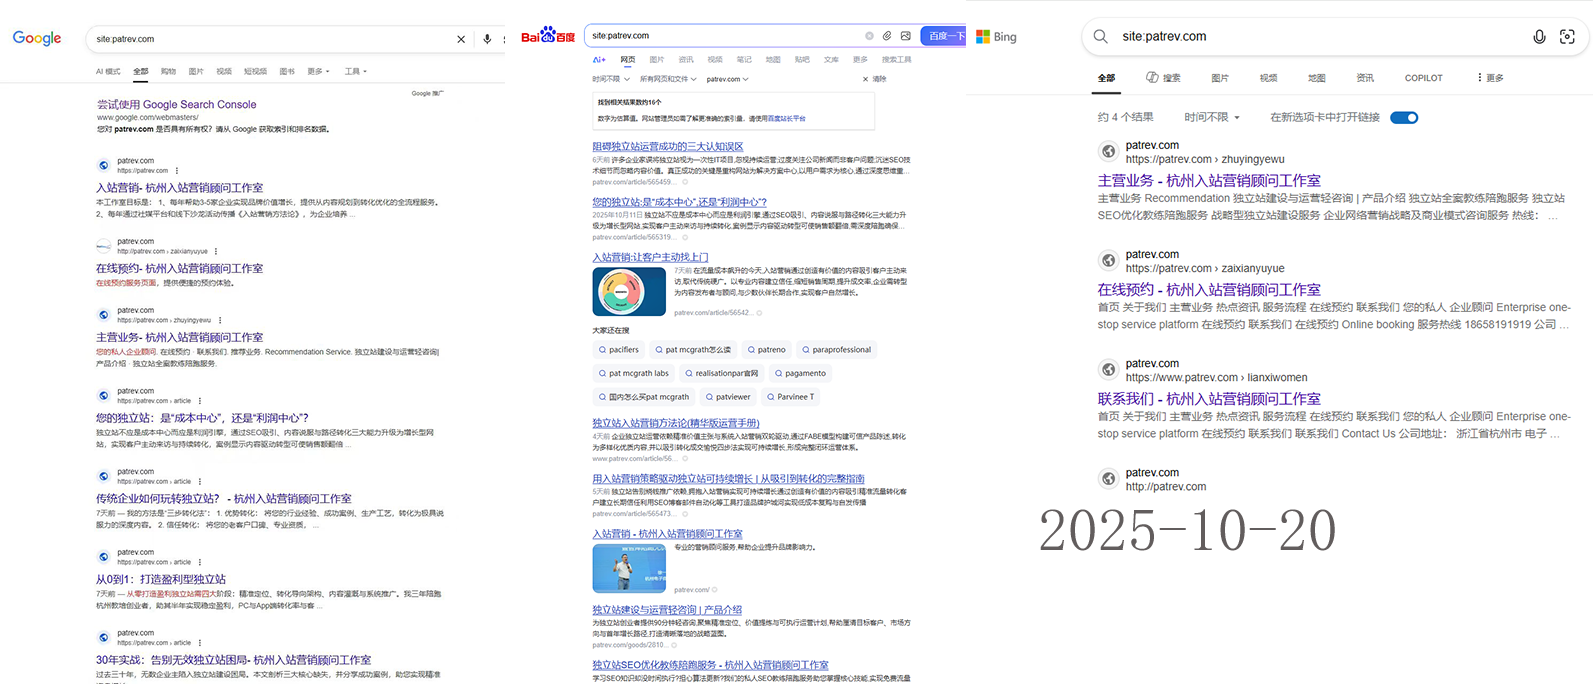Click globe favicon of Bing zhuyingyewu result
Viewport: 1594px width, 687px height.
coord(1108,152)
